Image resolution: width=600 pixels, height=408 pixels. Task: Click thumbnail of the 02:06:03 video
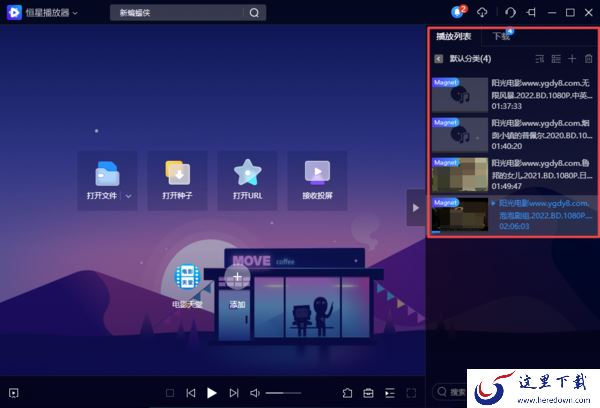tap(460, 215)
